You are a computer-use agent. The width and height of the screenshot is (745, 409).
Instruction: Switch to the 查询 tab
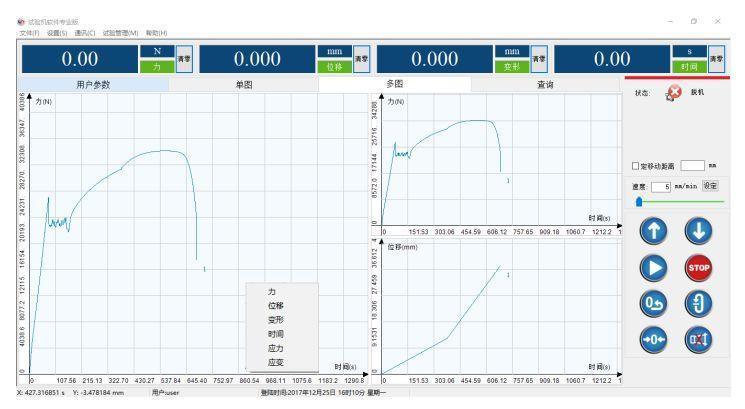pyautogui.click(x=546, y=85)
